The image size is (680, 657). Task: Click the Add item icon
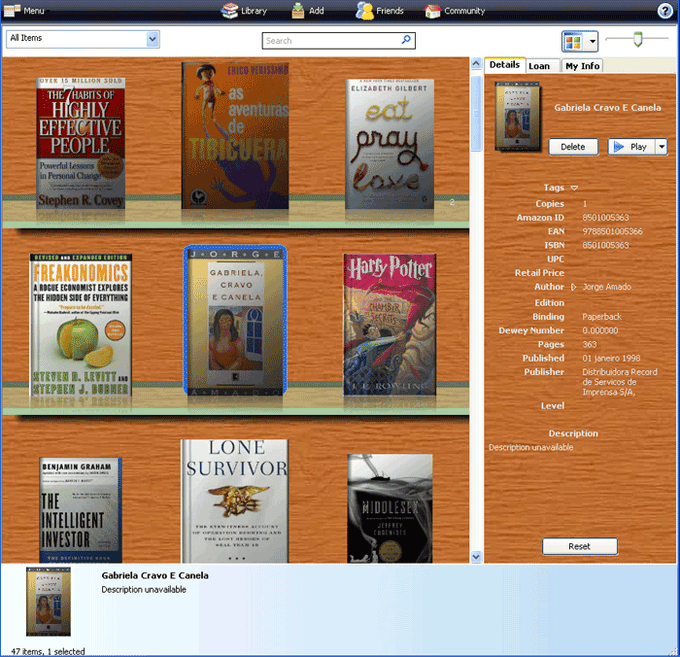pos(298,10)
